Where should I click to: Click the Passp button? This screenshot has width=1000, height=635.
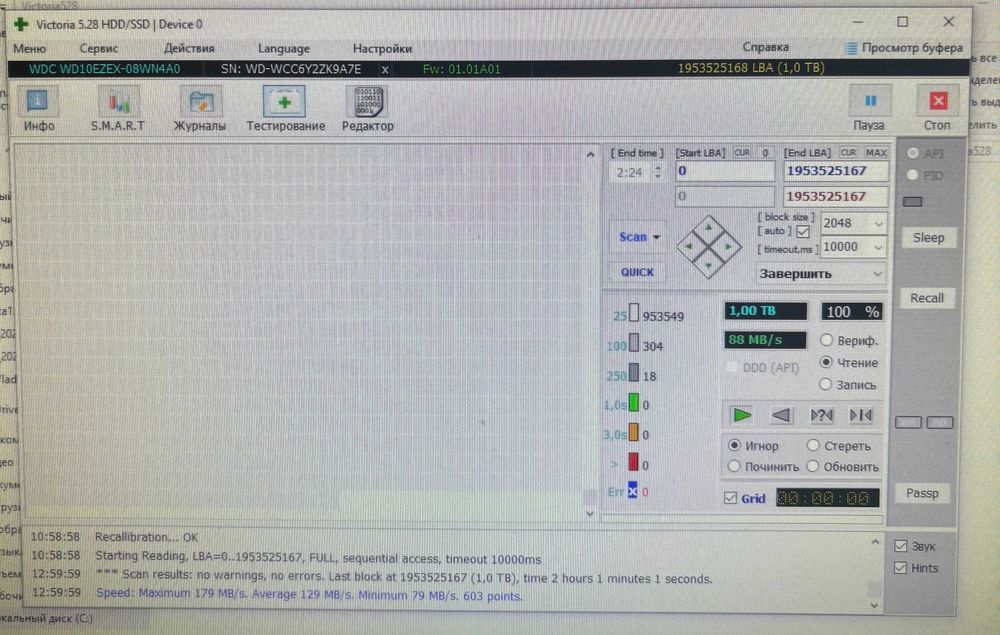(922, 493)
